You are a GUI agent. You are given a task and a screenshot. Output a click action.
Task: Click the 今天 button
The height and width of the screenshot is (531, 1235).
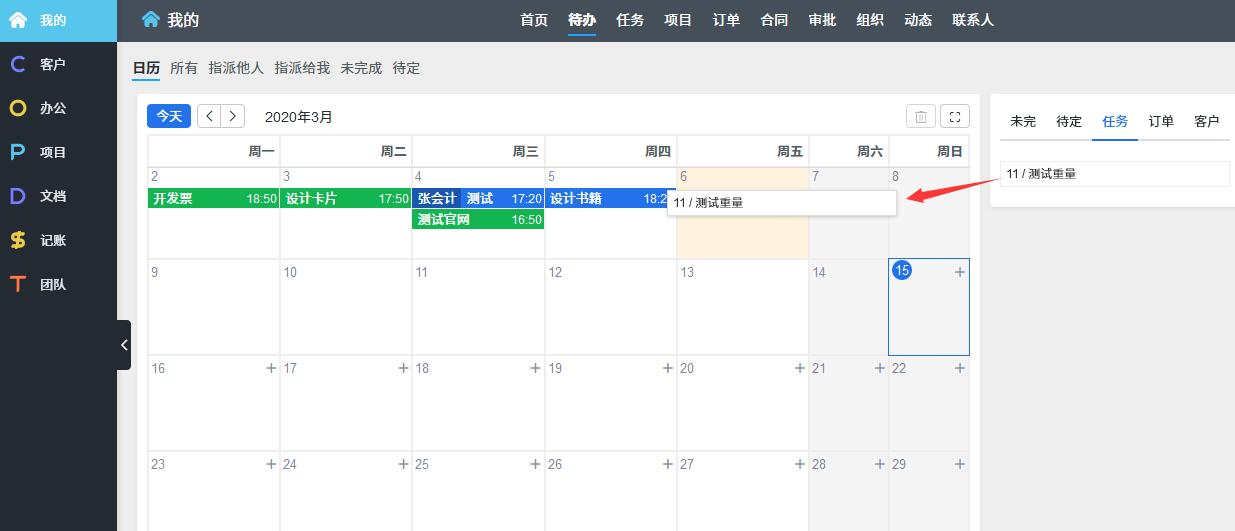(x=169, y=116)
